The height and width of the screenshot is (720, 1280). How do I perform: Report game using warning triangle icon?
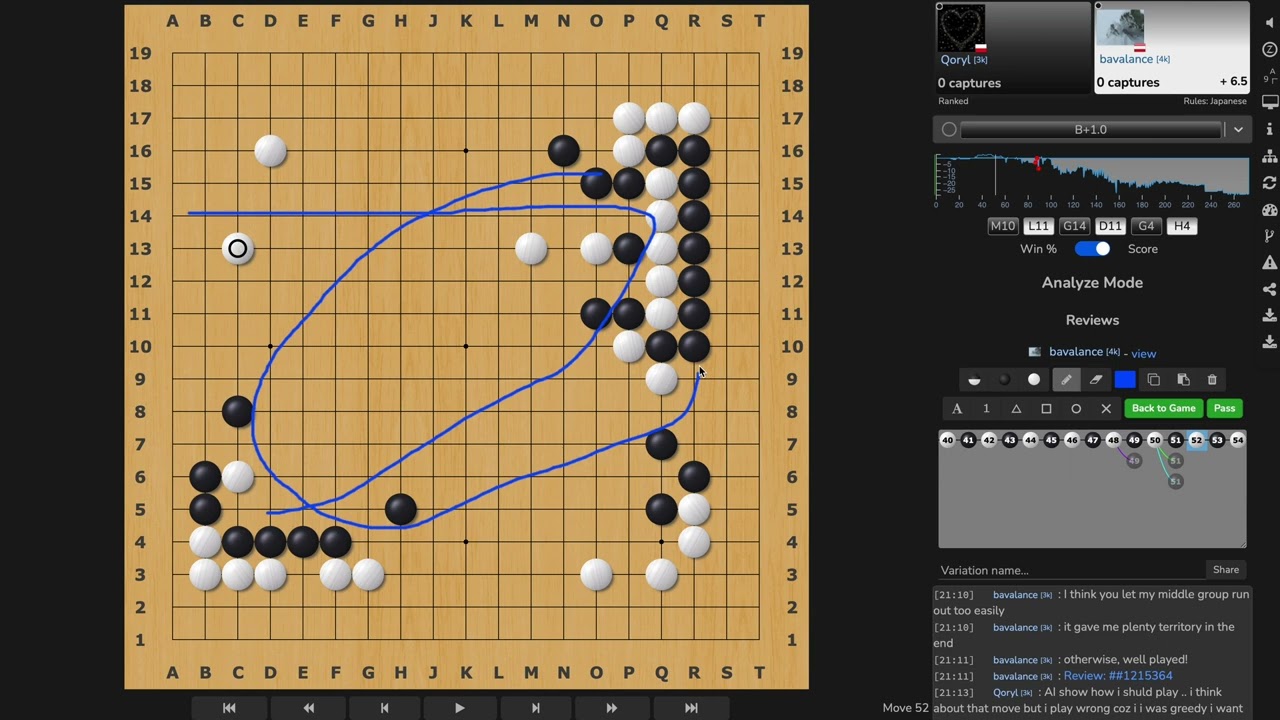[1270, 263]
